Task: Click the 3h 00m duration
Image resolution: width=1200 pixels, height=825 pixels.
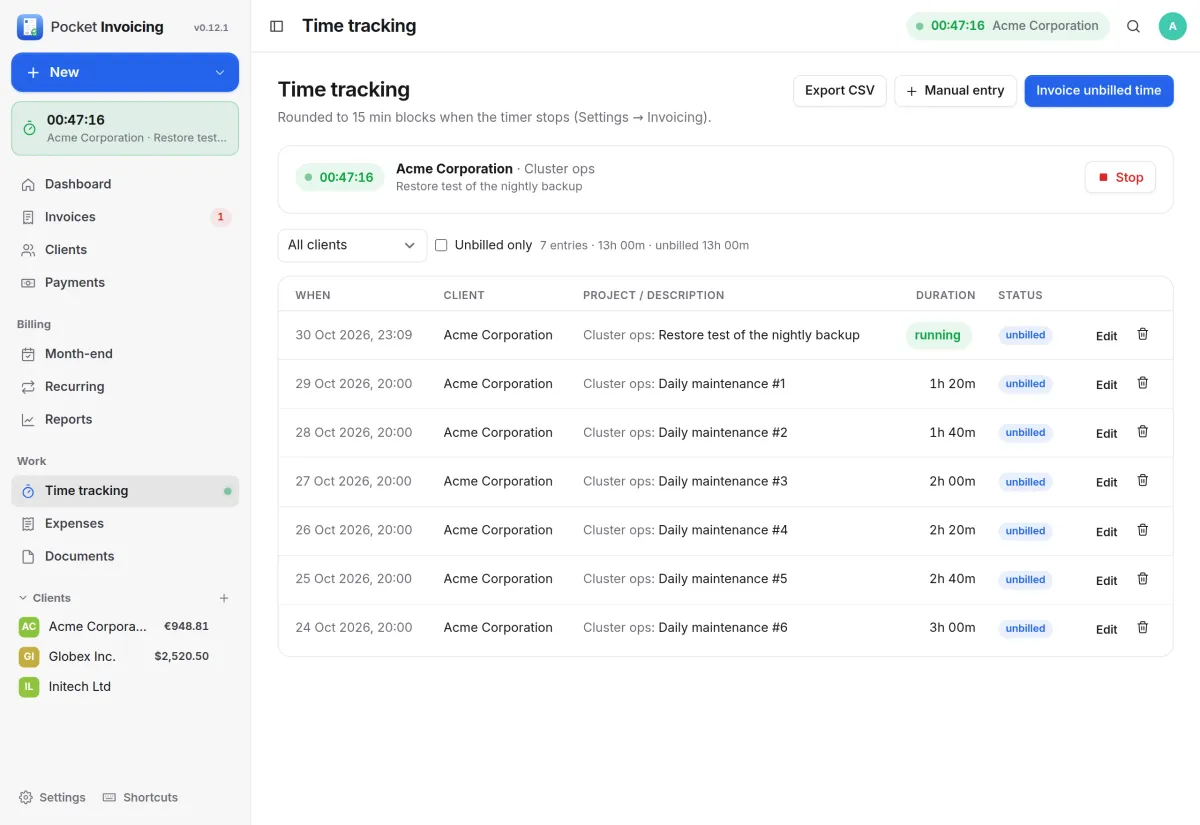Action: [952, 628]
